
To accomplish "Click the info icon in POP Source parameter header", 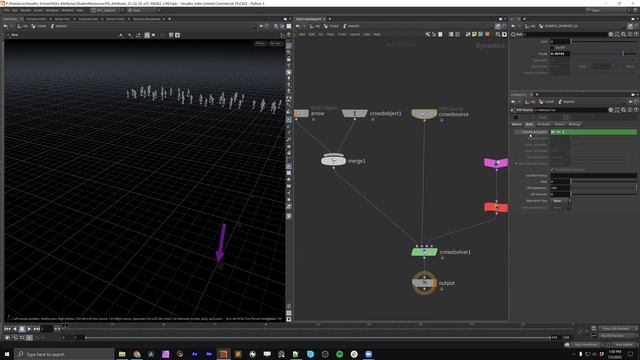I will tap(630, 110).
